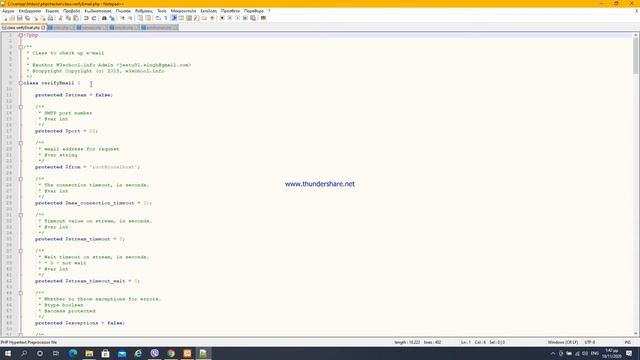Toggle synchronized vertical scrolling icon
640x360 pixels.
[140, 18]
